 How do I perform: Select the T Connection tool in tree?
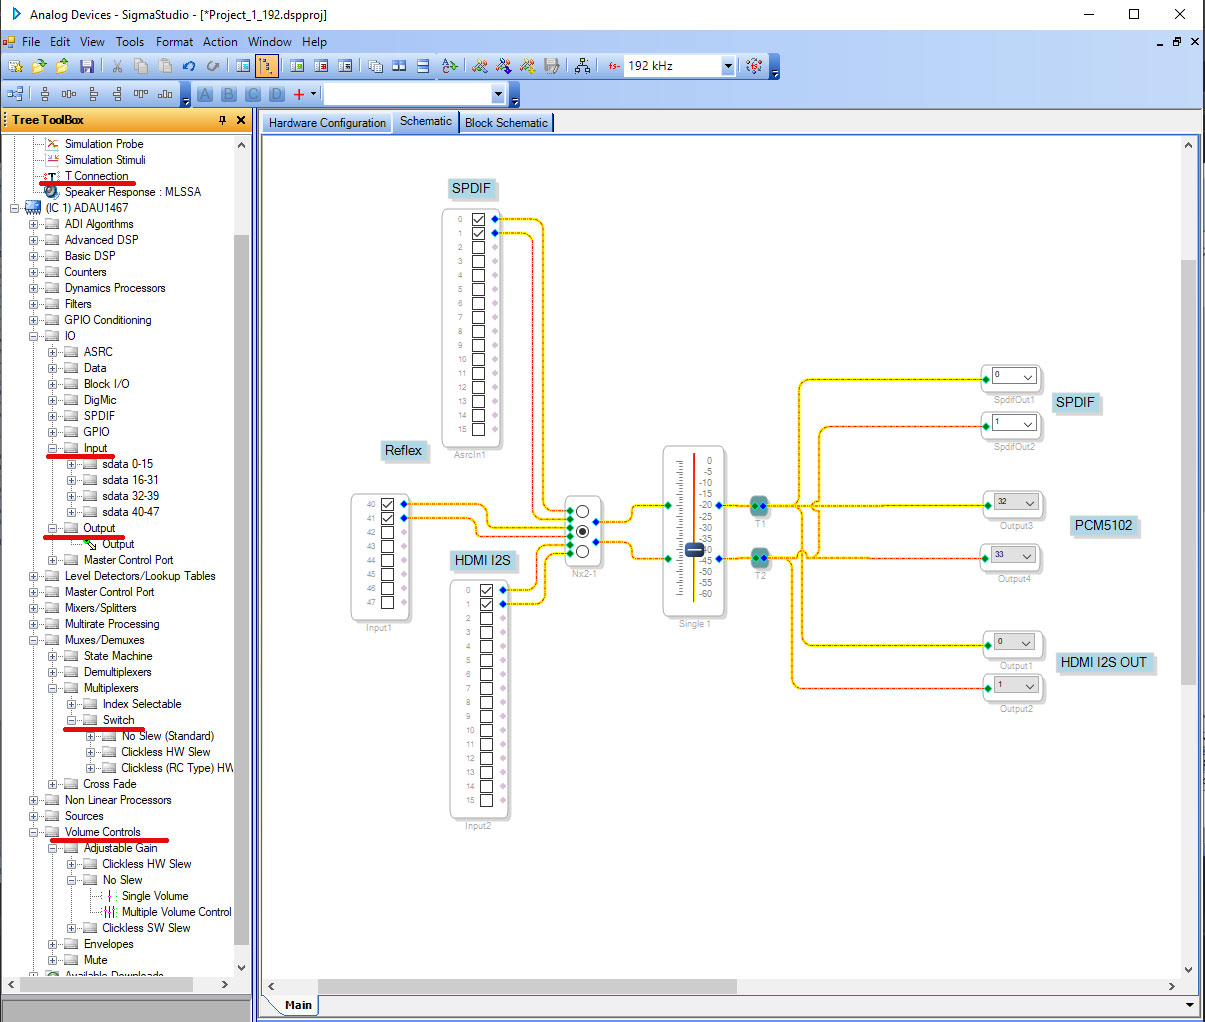coord(97,176)
